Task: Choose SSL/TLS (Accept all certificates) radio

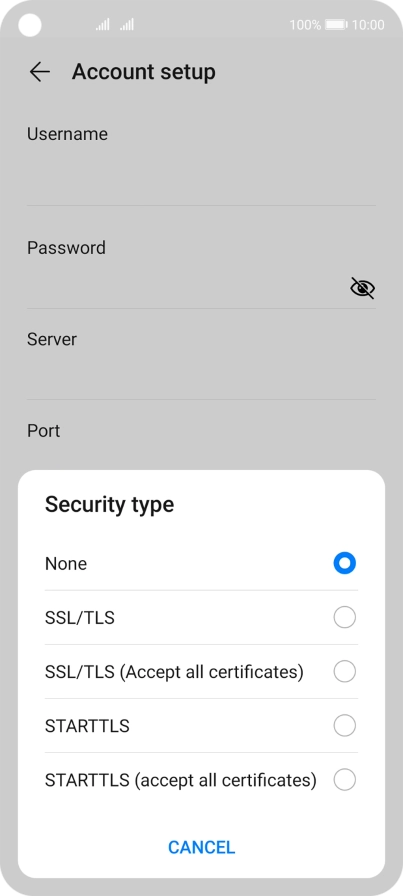Action: pyautogui.click(x=345, y=671)
